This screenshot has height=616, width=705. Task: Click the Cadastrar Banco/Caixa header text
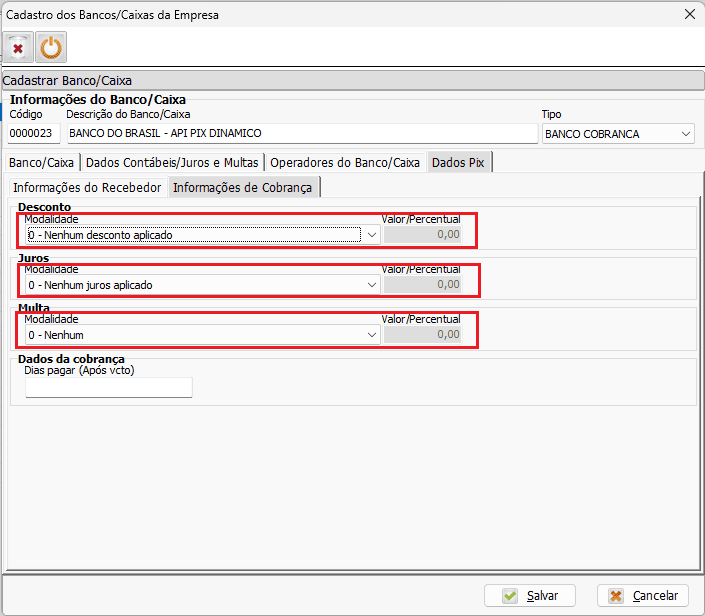tap(67, 80)
